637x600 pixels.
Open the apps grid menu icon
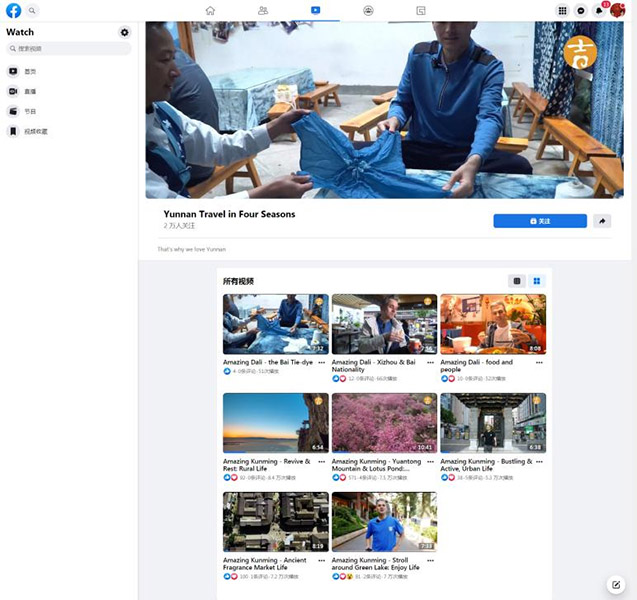pos(562,10)
